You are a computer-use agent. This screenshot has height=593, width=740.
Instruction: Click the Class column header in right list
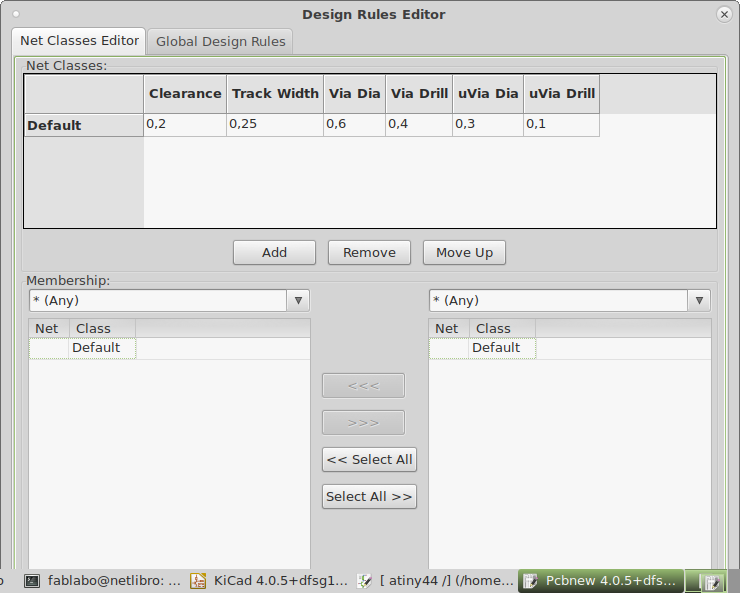(503, 328)
